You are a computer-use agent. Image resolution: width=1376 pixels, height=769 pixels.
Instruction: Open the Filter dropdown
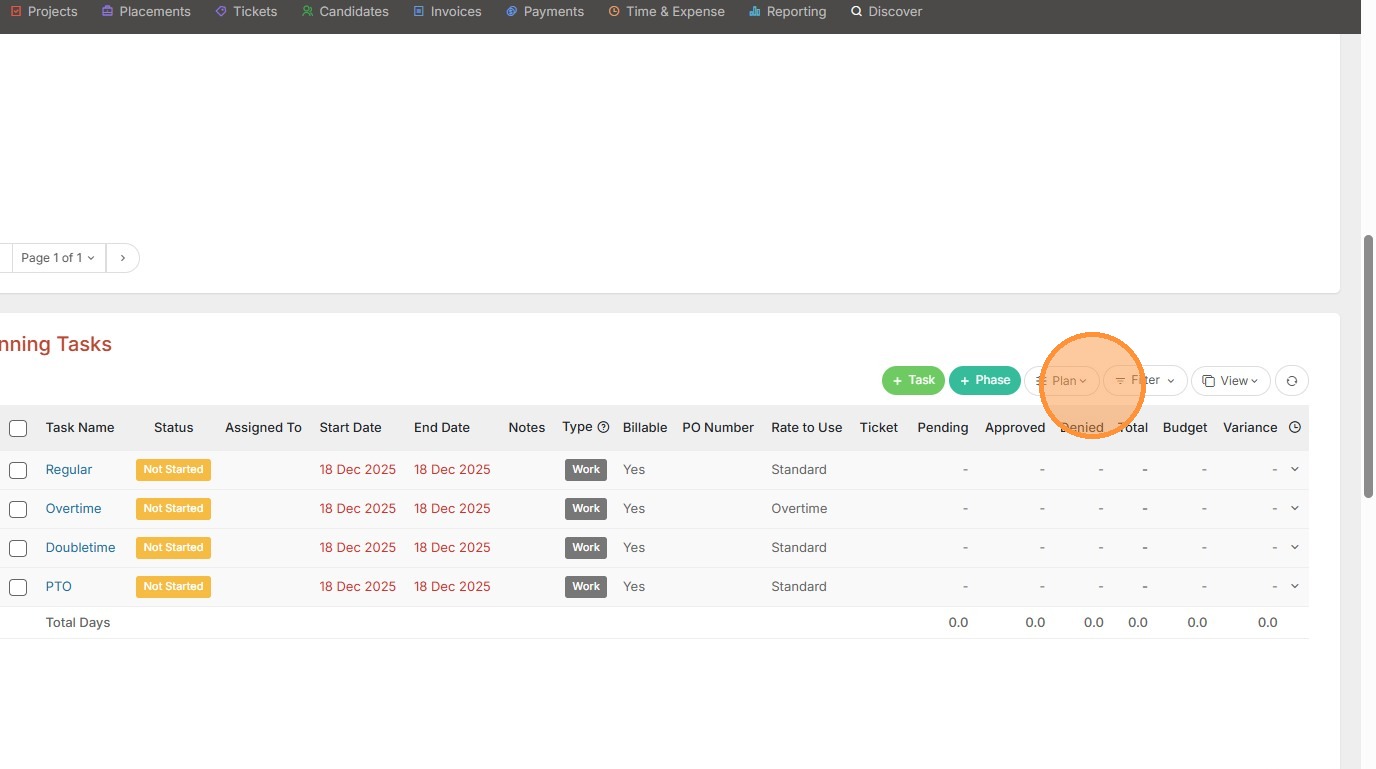click(x=1145, y=381)
